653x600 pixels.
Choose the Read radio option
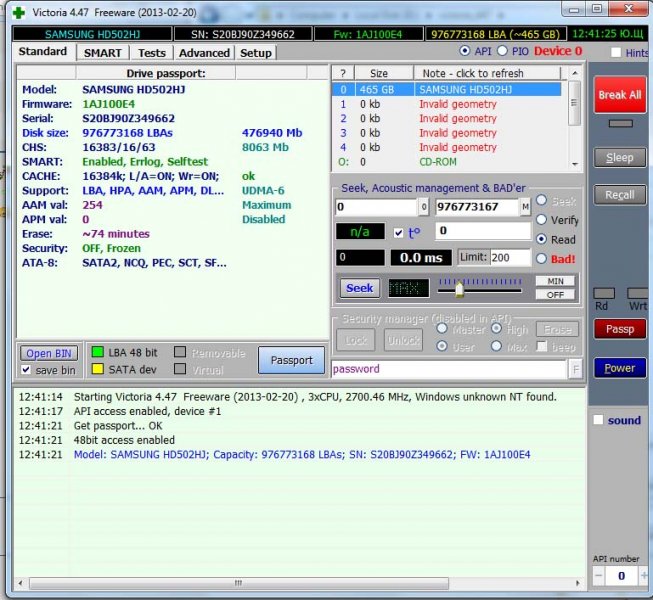click(x=541, y=239)
